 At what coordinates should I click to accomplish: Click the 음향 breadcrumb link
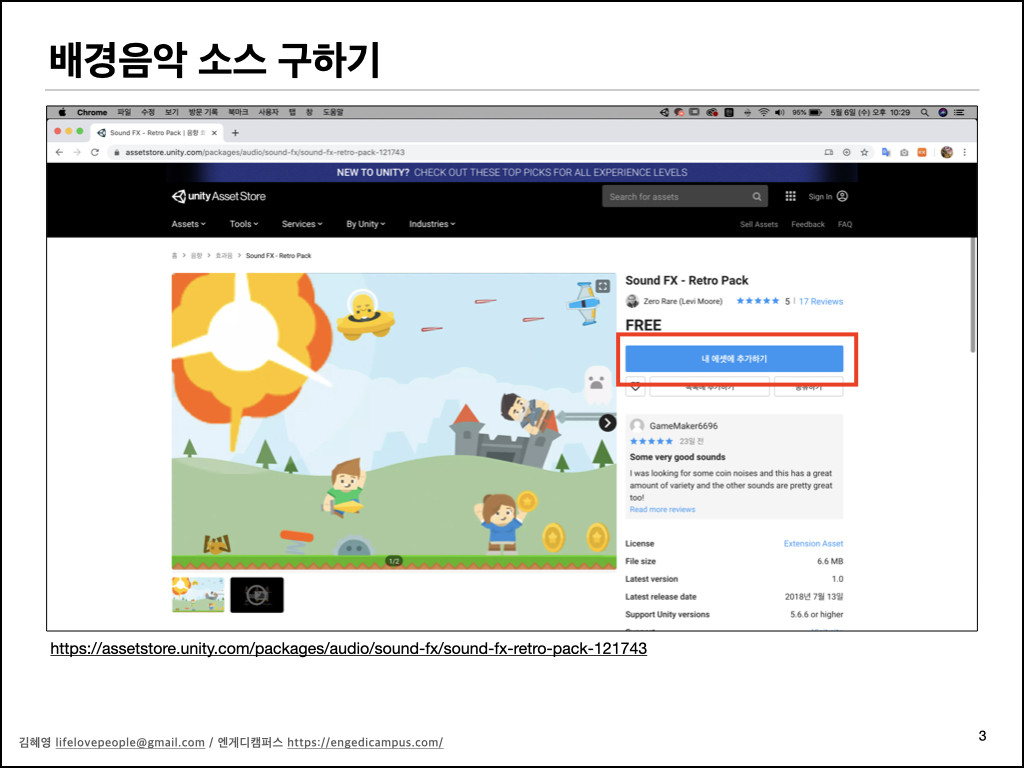point(197,256)
